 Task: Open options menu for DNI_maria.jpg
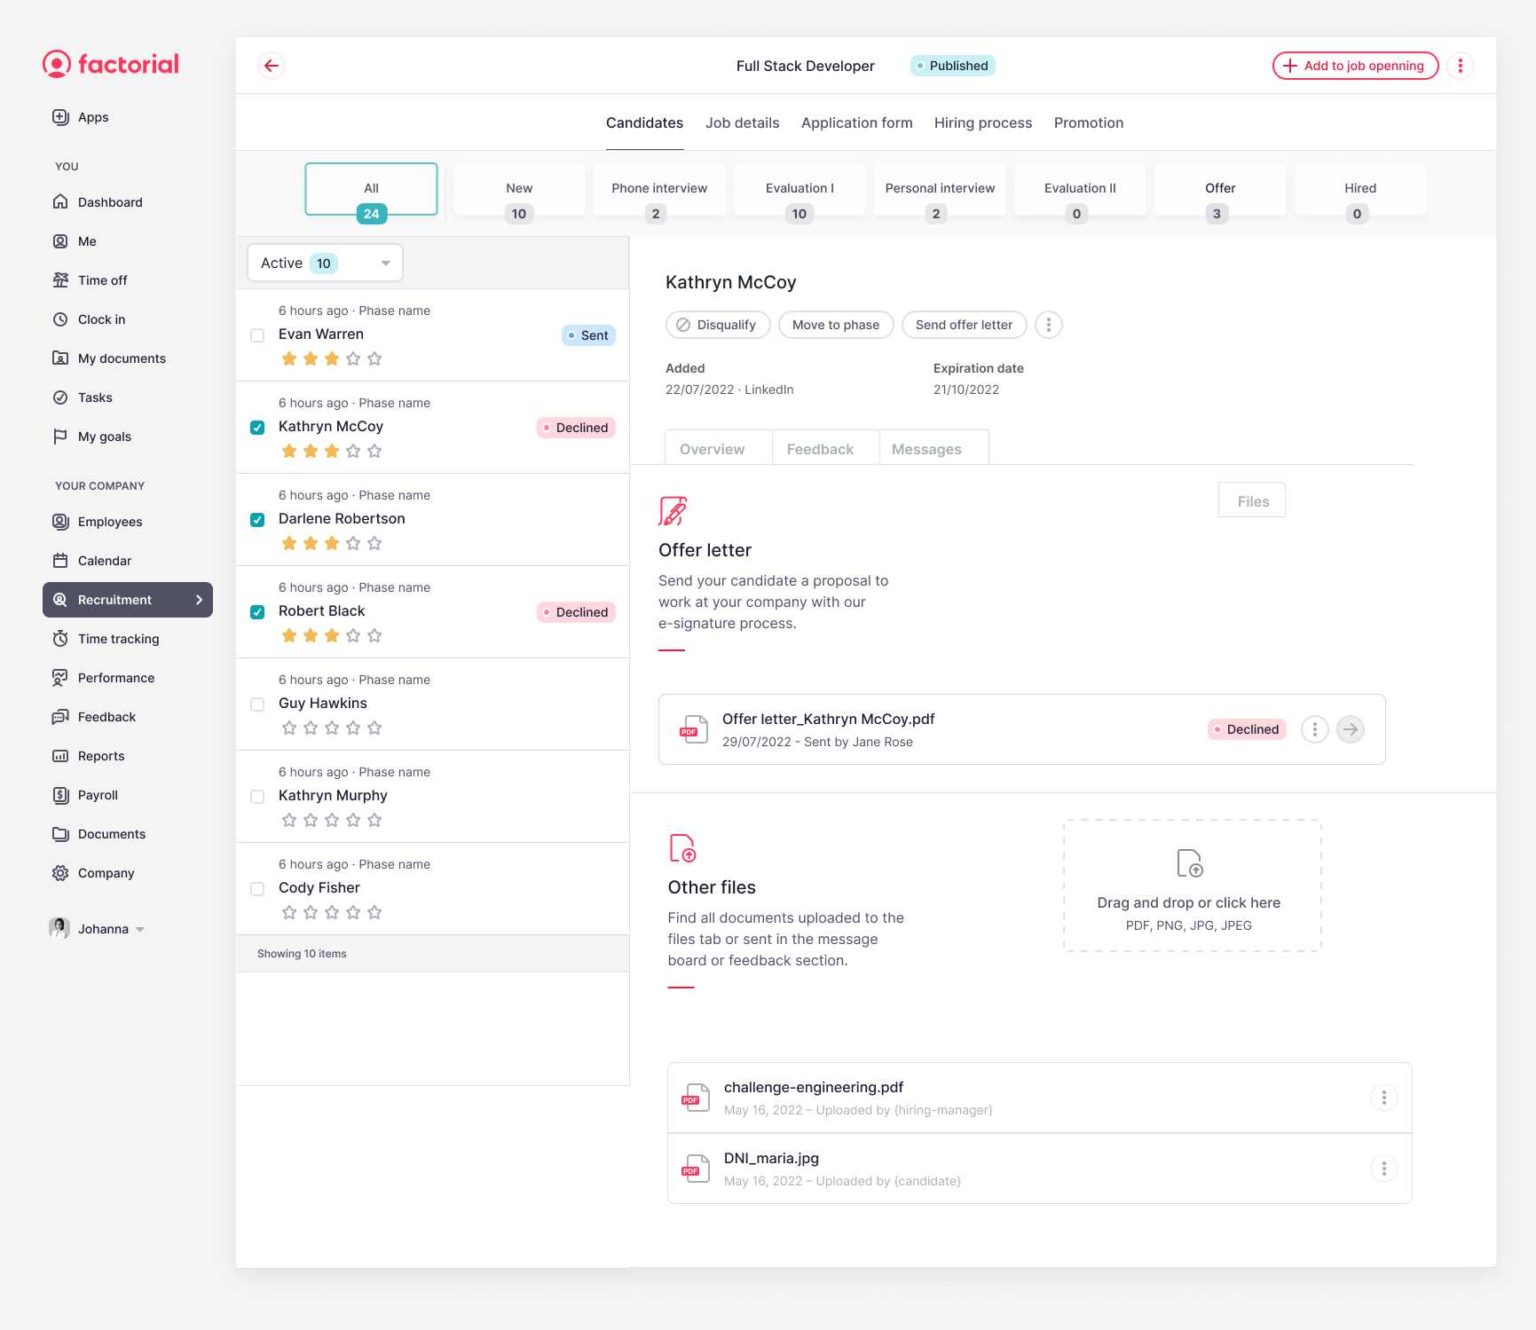tap(1383, 1169)
